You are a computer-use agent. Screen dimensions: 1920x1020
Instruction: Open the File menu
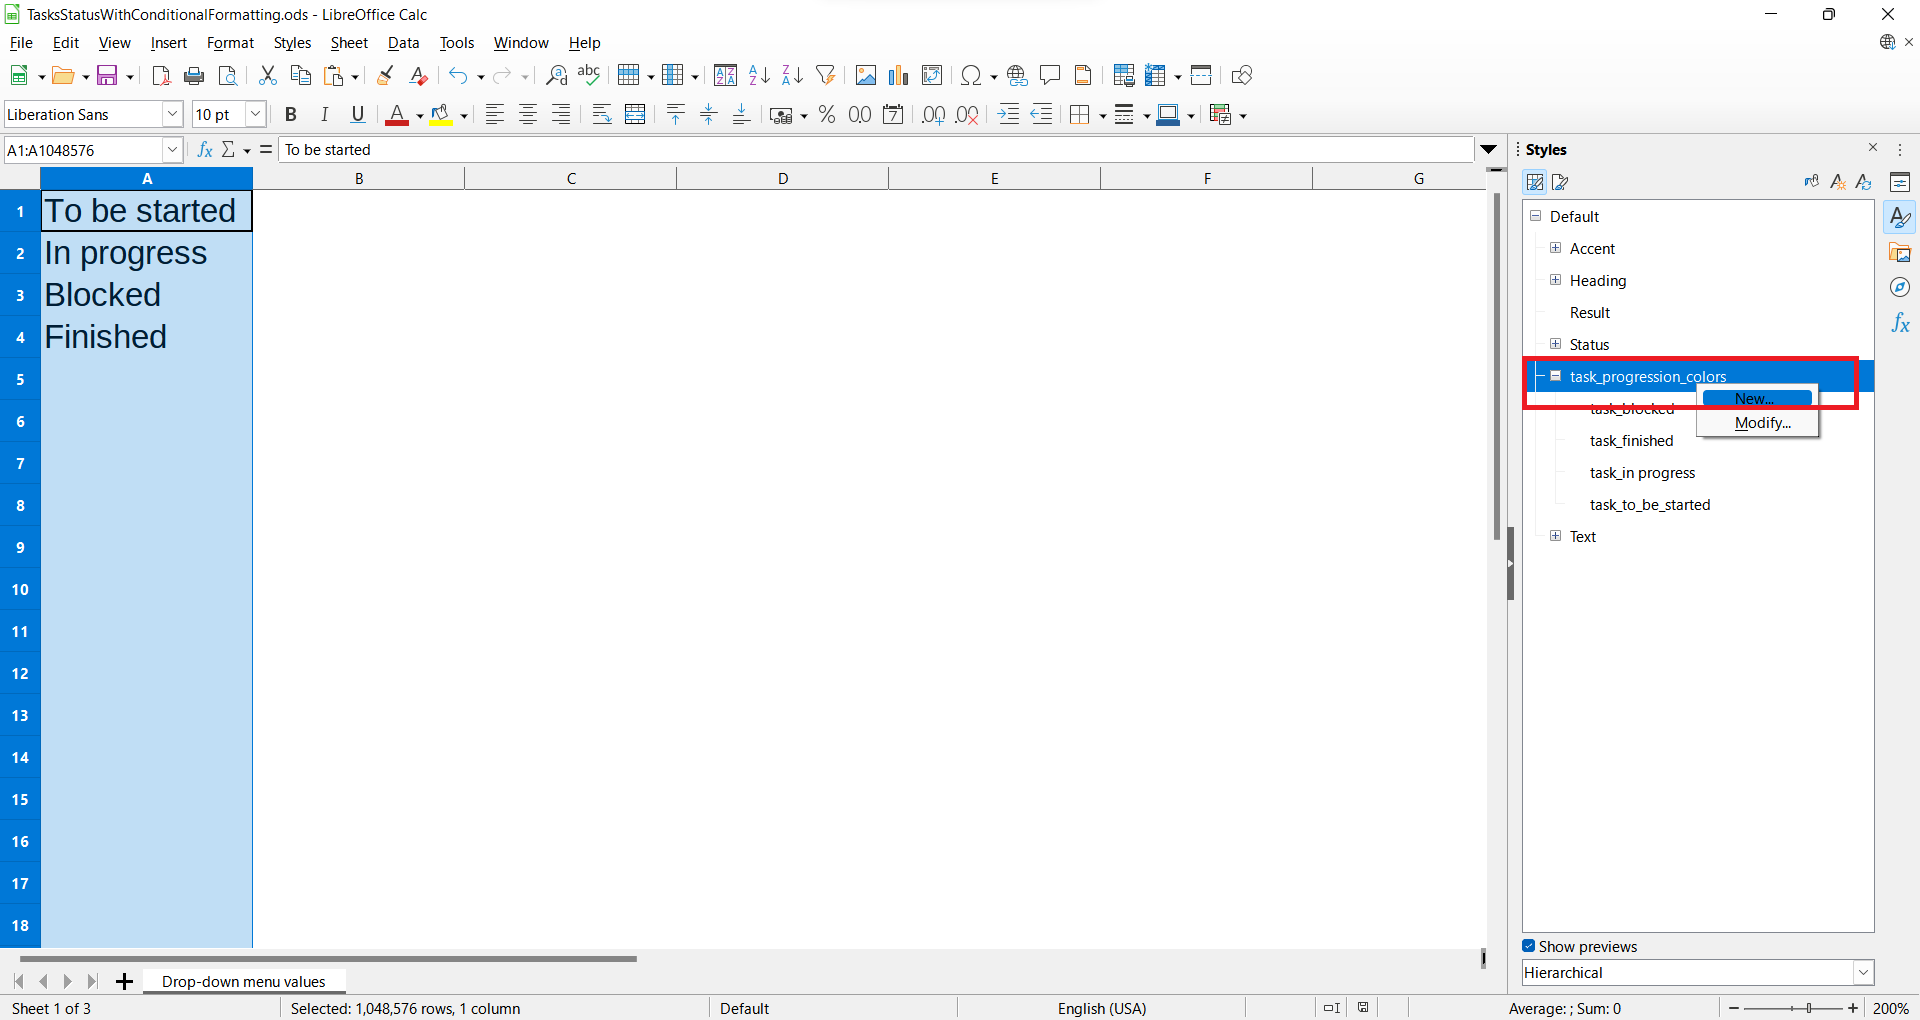click(x=21, y=43)
